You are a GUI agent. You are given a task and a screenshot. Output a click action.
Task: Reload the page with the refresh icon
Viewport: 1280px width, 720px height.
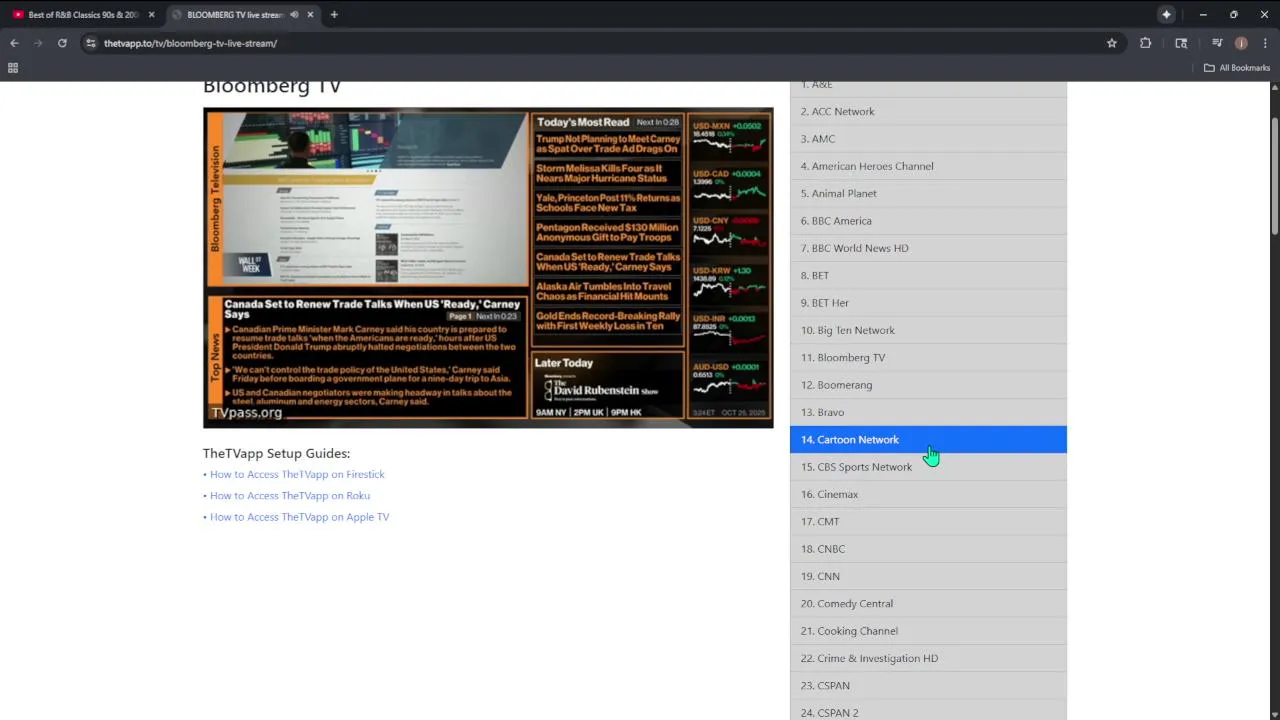62,43
